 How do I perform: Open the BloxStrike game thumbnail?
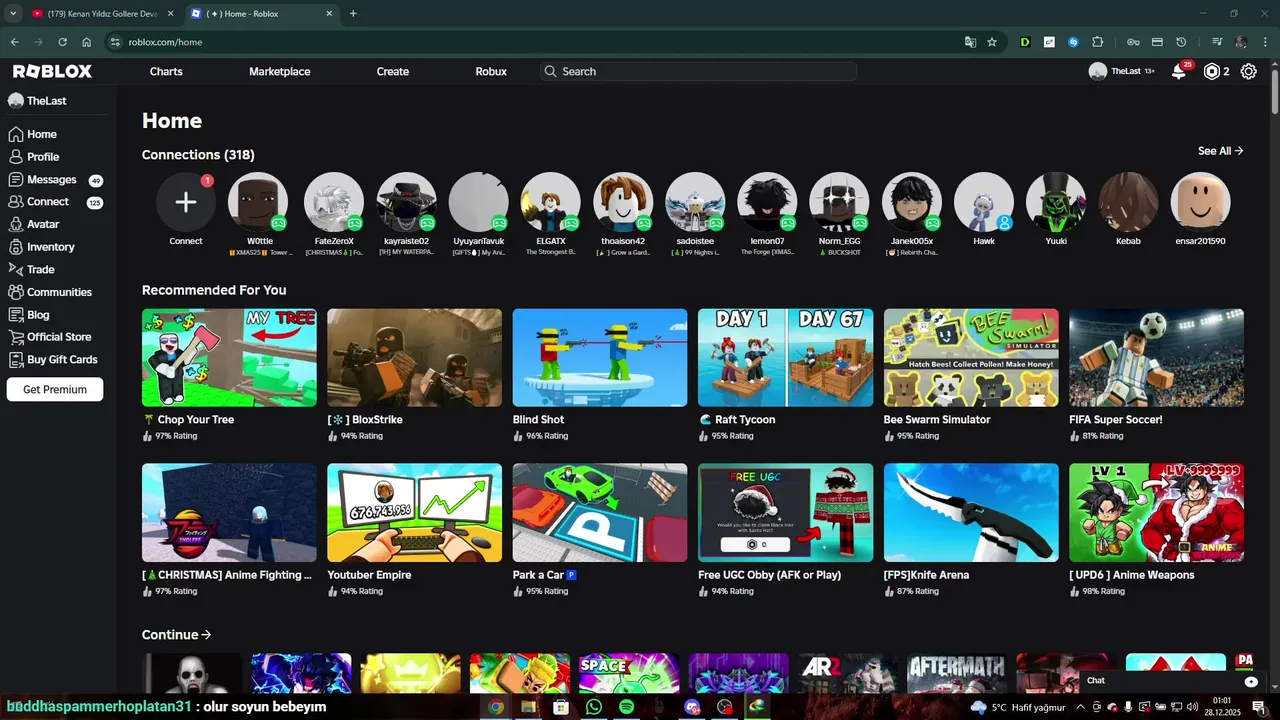coord(414,358)
